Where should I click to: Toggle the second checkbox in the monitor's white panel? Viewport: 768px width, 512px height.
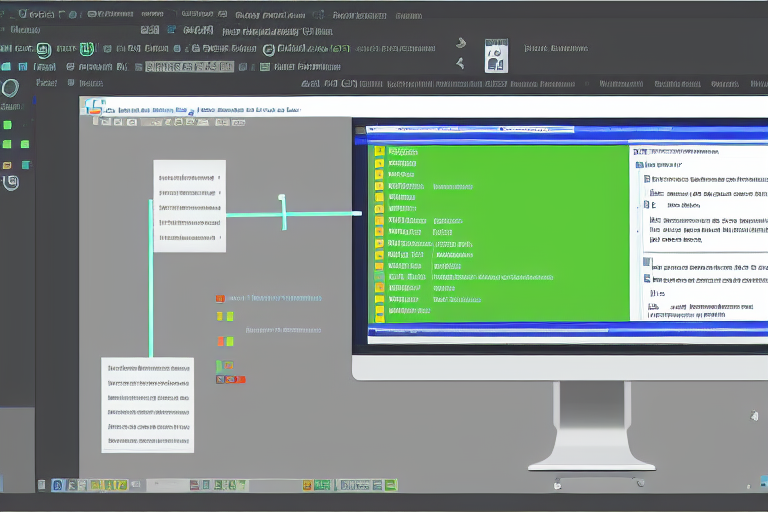click(x=646, y=204)
